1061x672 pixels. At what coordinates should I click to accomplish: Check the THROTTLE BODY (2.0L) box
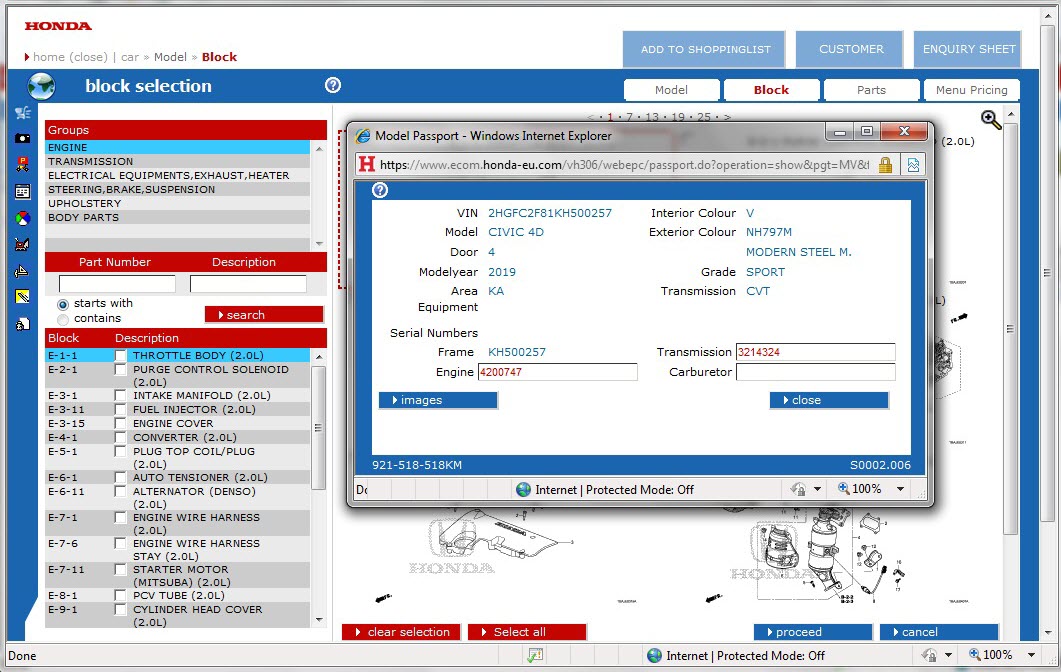coord(121,356)
